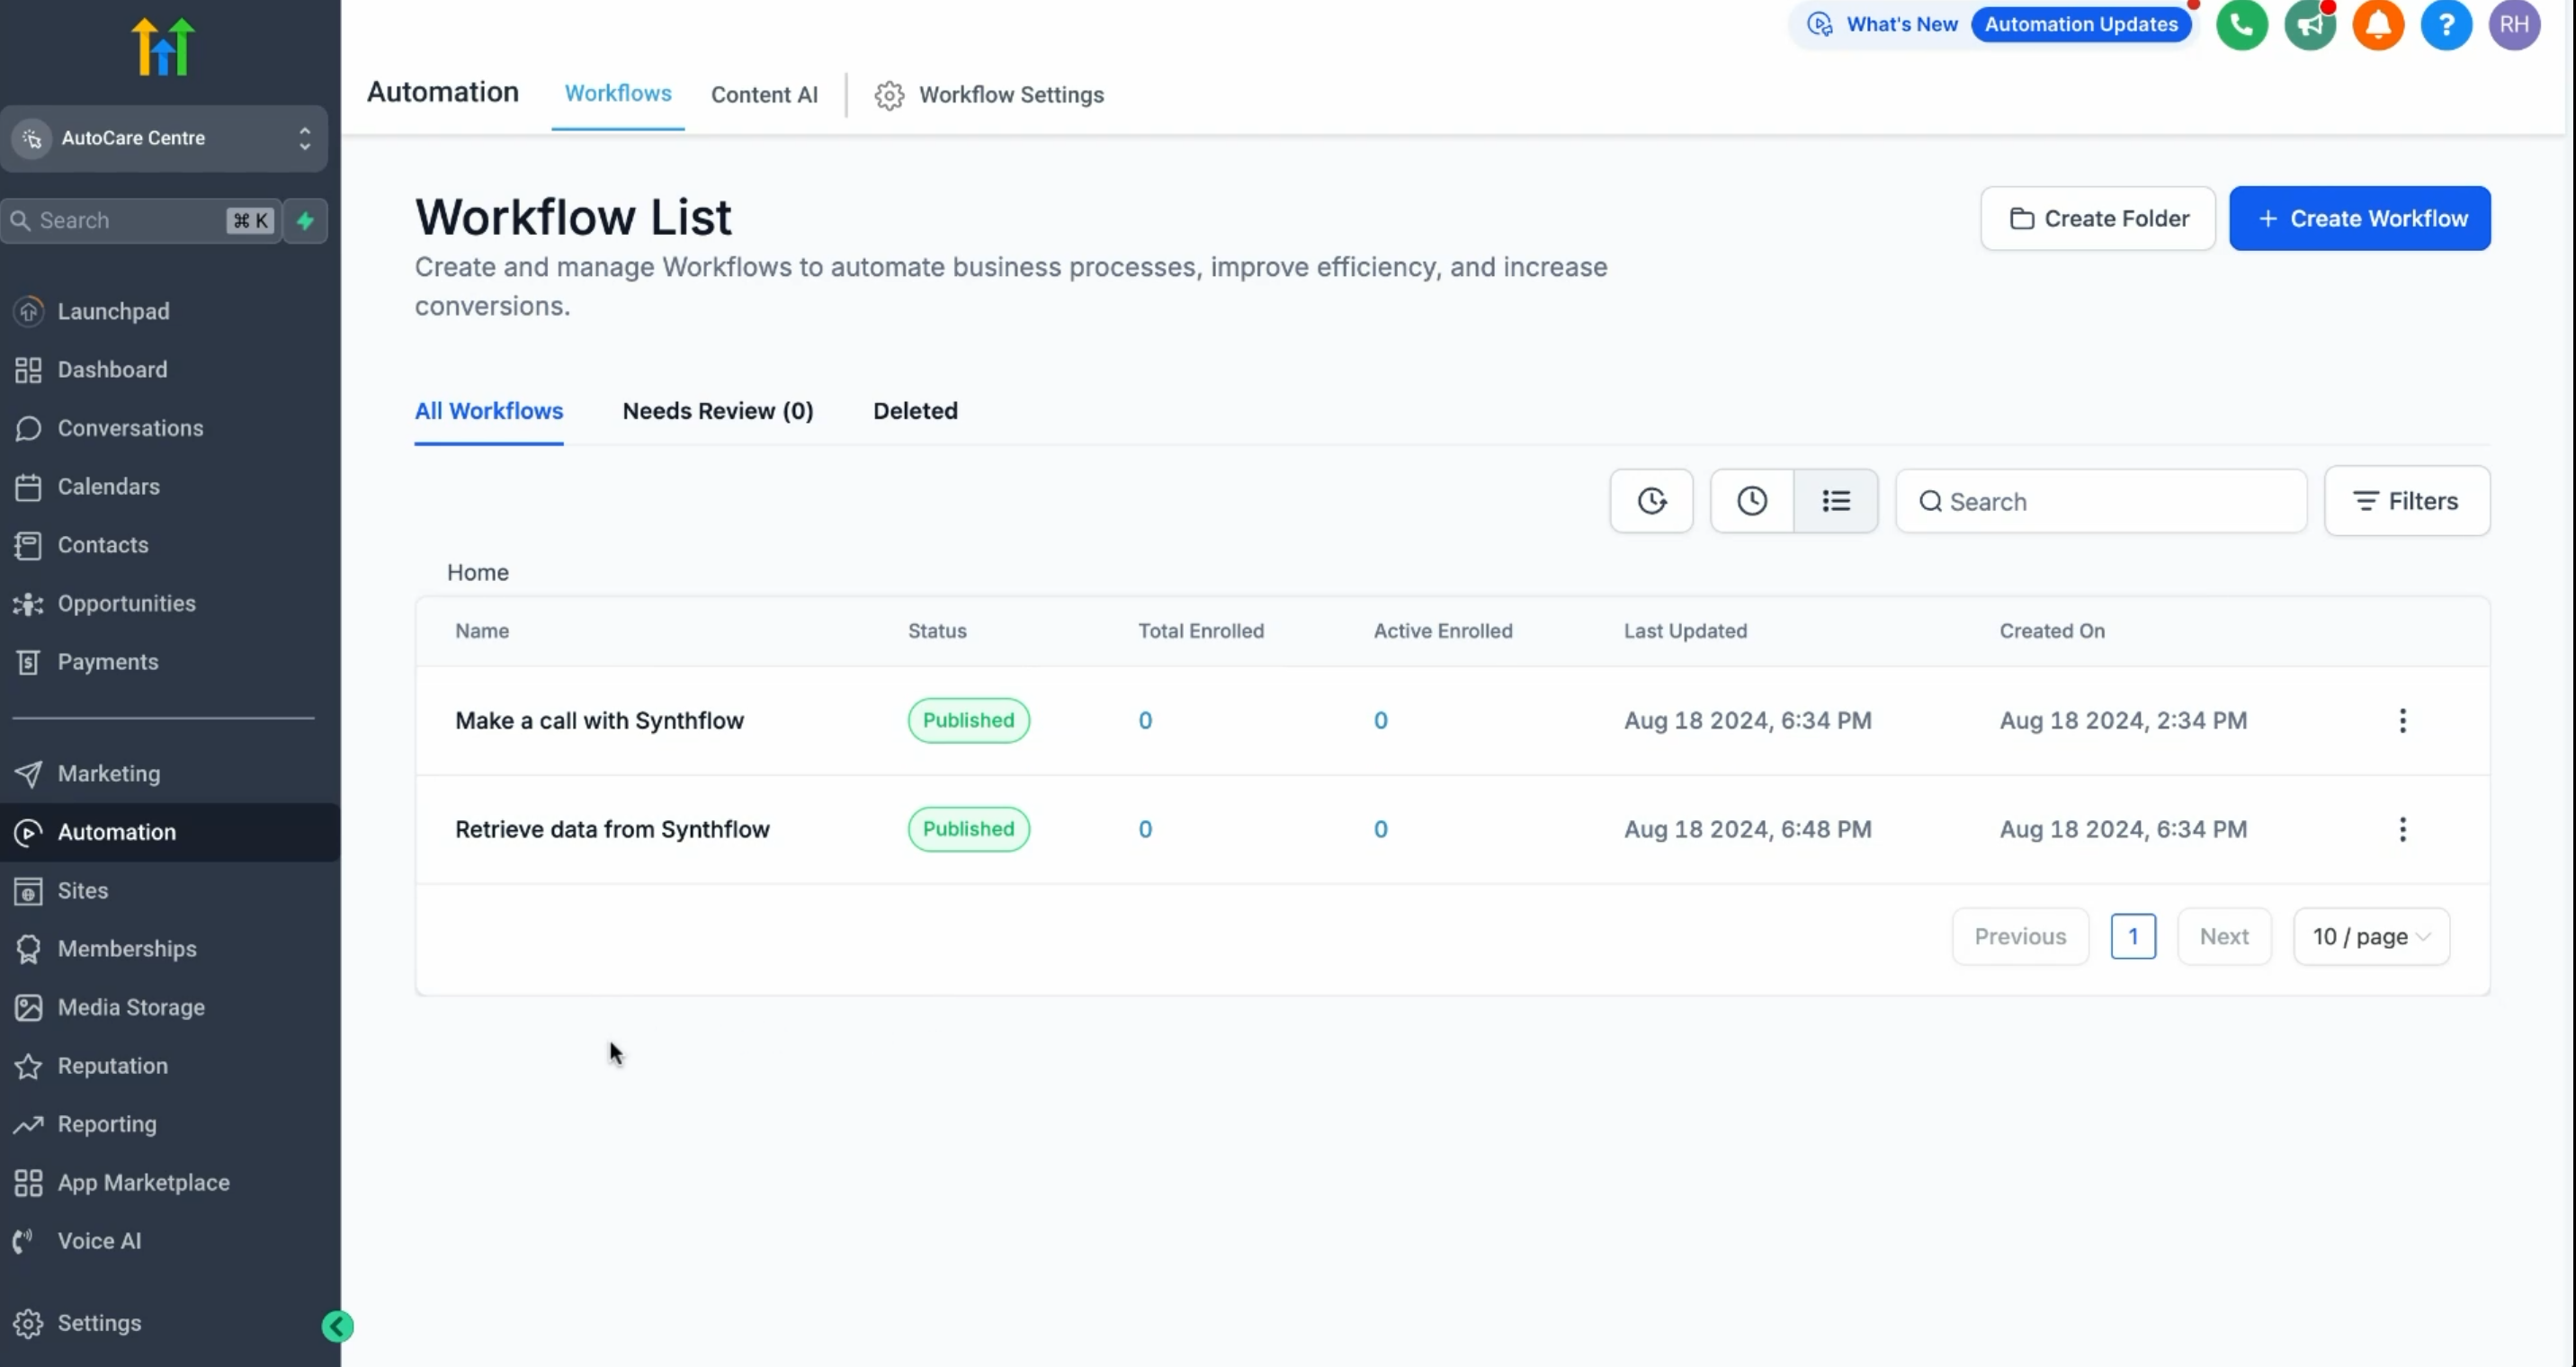Screen dimensions: 2576x1367
Task: Switch to the Content AI tab
Action: (764, 95)
